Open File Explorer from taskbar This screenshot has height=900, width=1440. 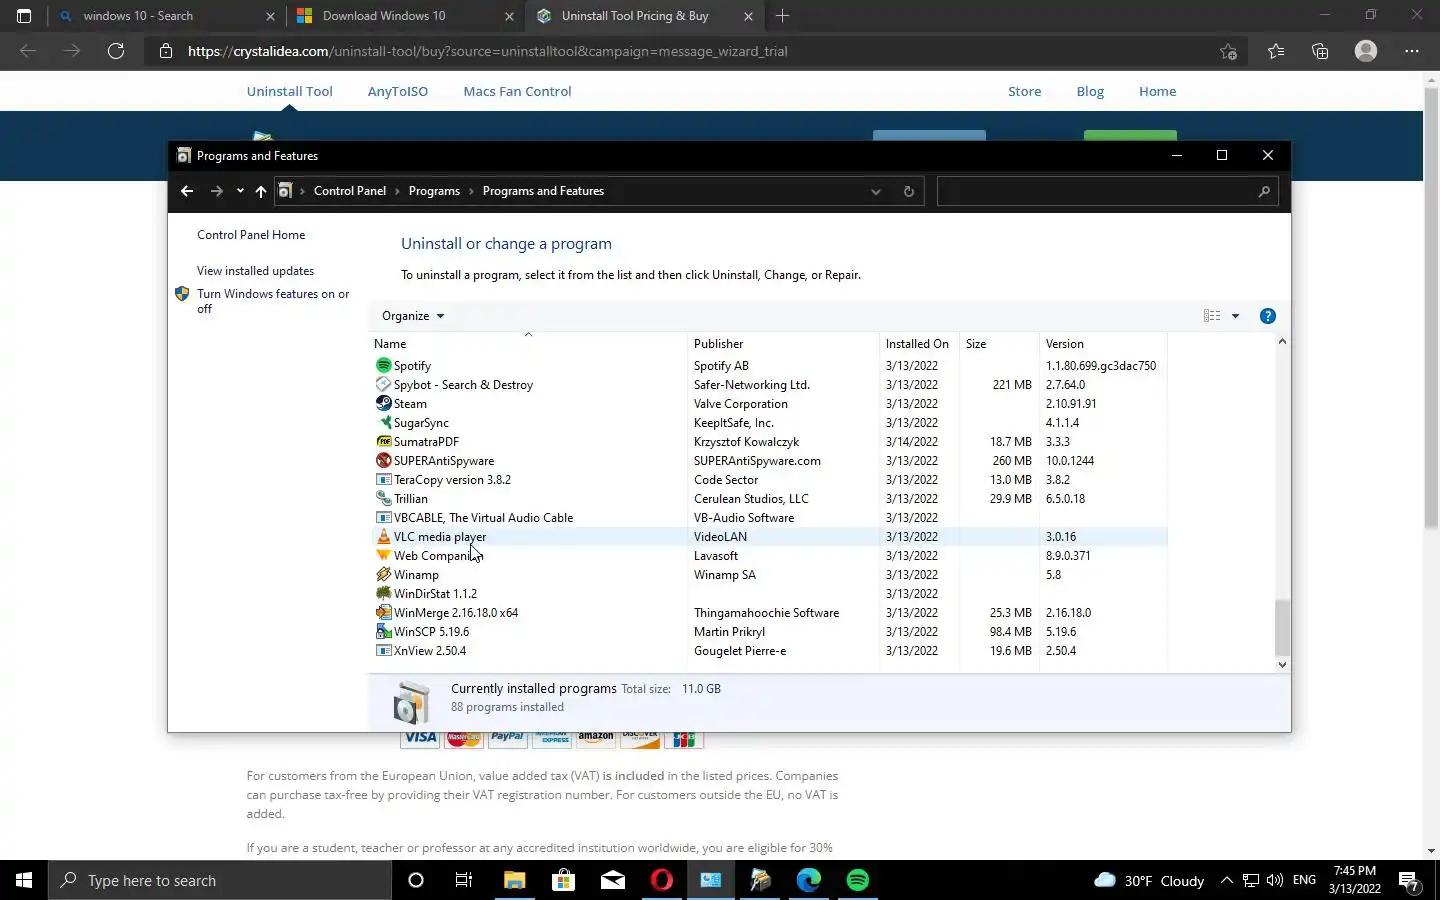514,880
